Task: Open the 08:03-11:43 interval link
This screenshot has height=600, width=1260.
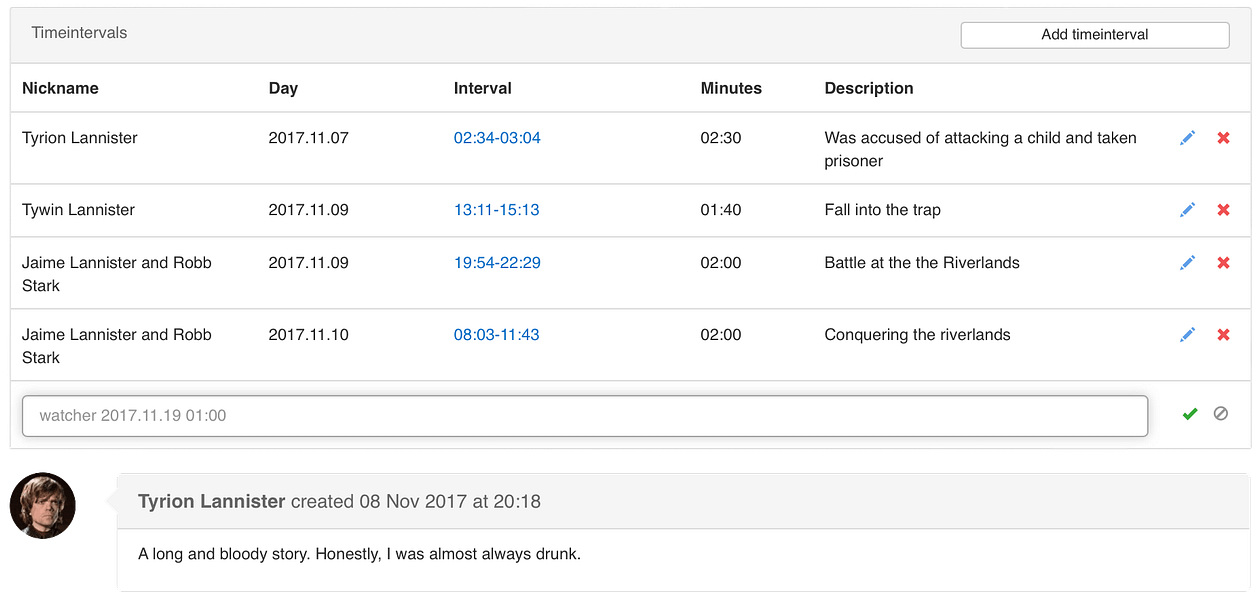Action: pos(496,335)
